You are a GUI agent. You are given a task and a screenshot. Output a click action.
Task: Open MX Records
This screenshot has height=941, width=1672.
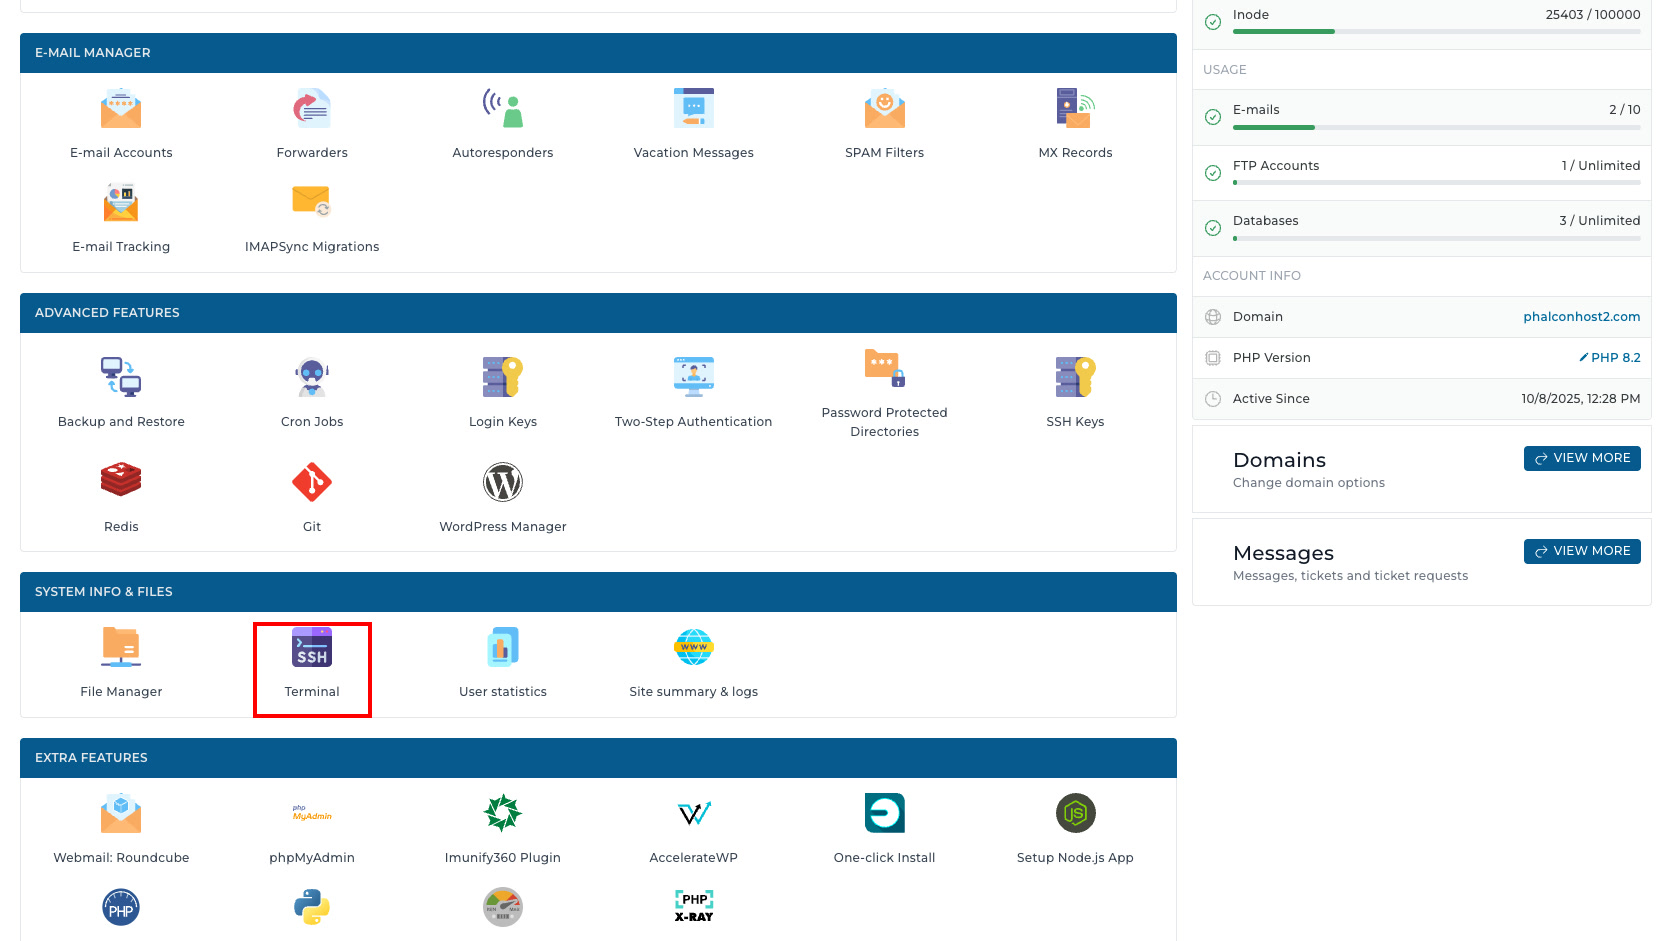click(x=1075, y=125)
